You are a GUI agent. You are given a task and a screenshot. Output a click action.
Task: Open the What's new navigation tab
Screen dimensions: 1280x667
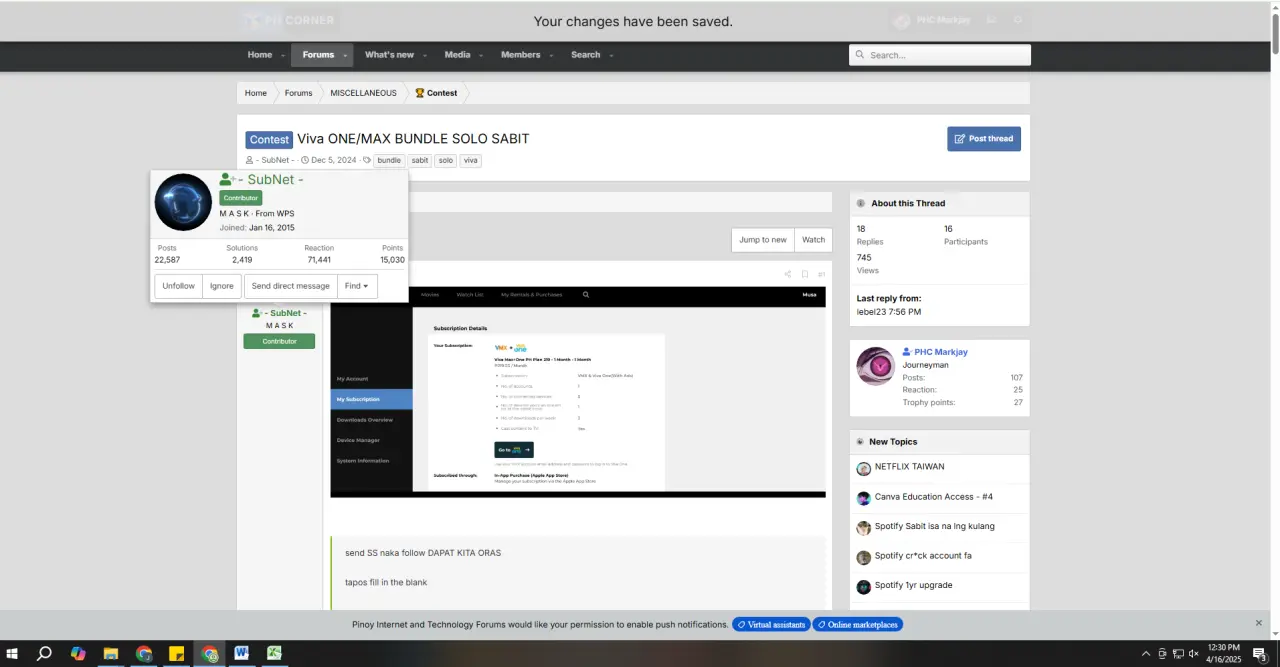point(389,55)
